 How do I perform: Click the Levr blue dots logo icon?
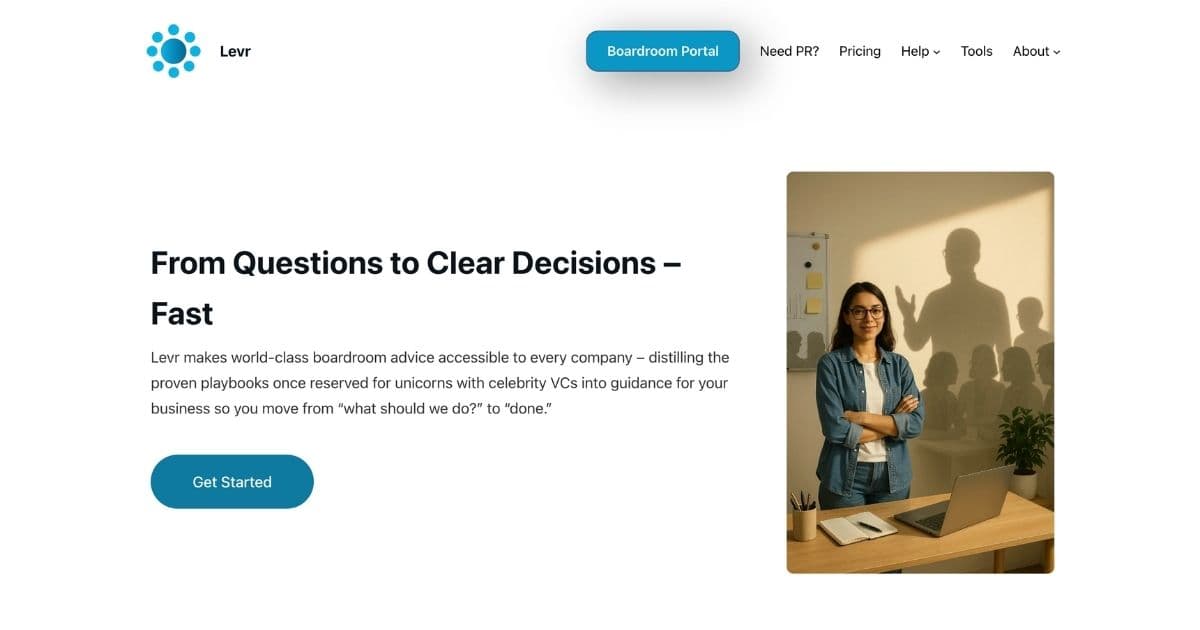[x=173, y=51]
